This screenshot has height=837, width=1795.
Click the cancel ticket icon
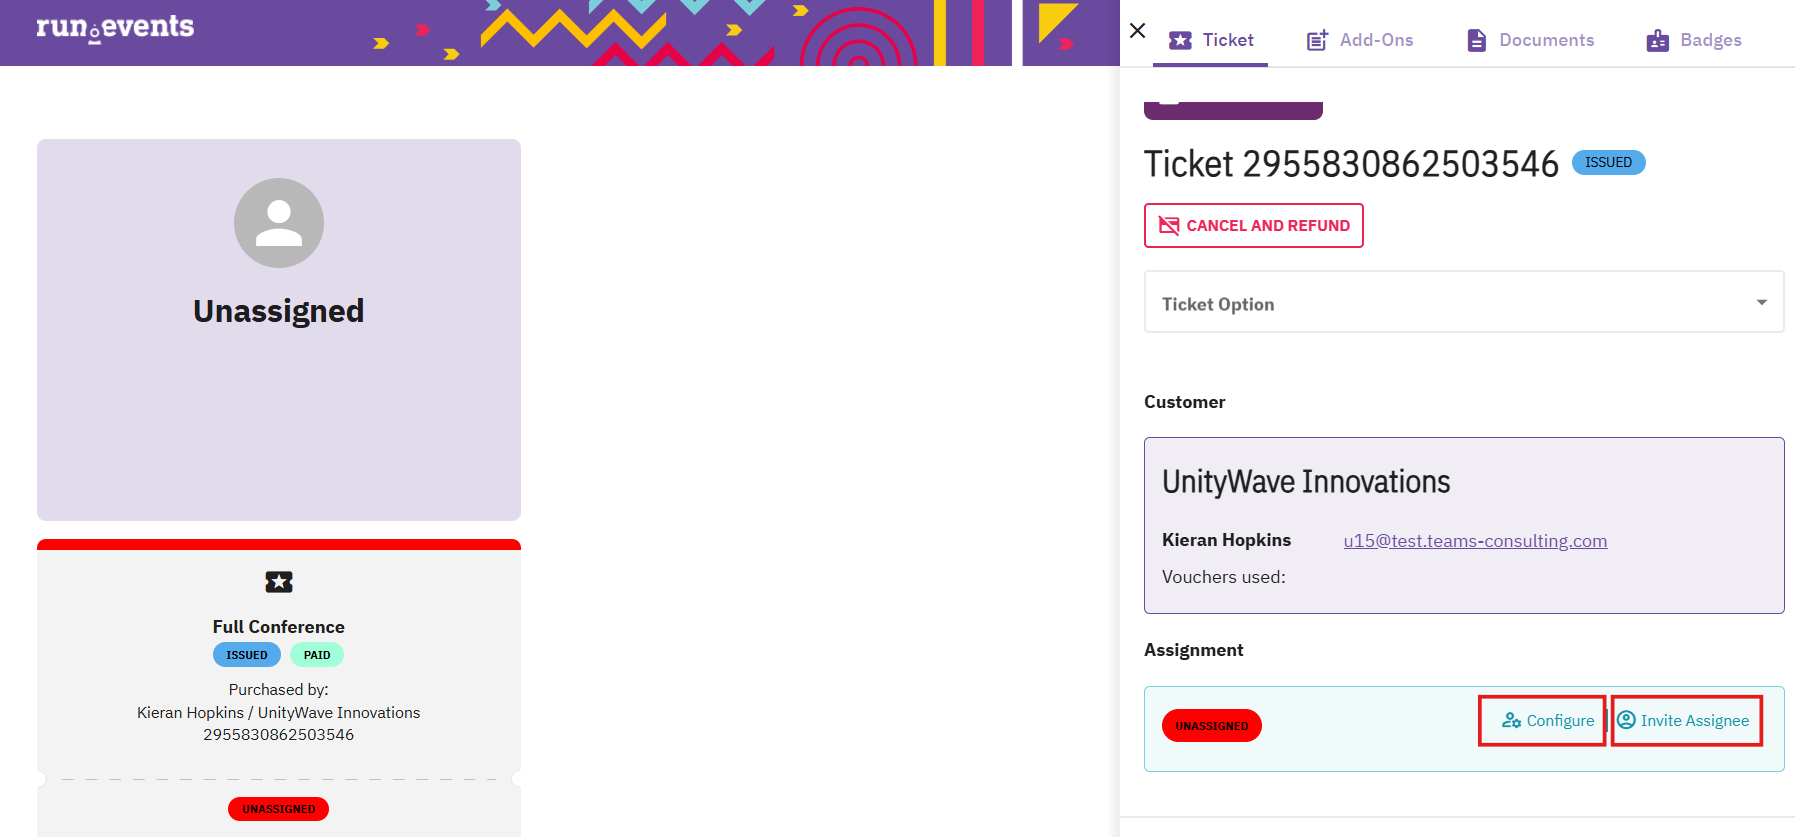[1168, 225]
